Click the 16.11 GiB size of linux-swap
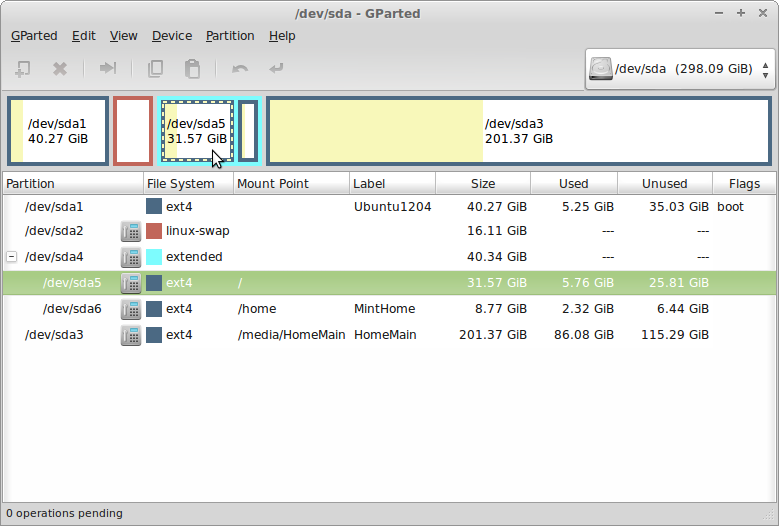 [497, 231]
